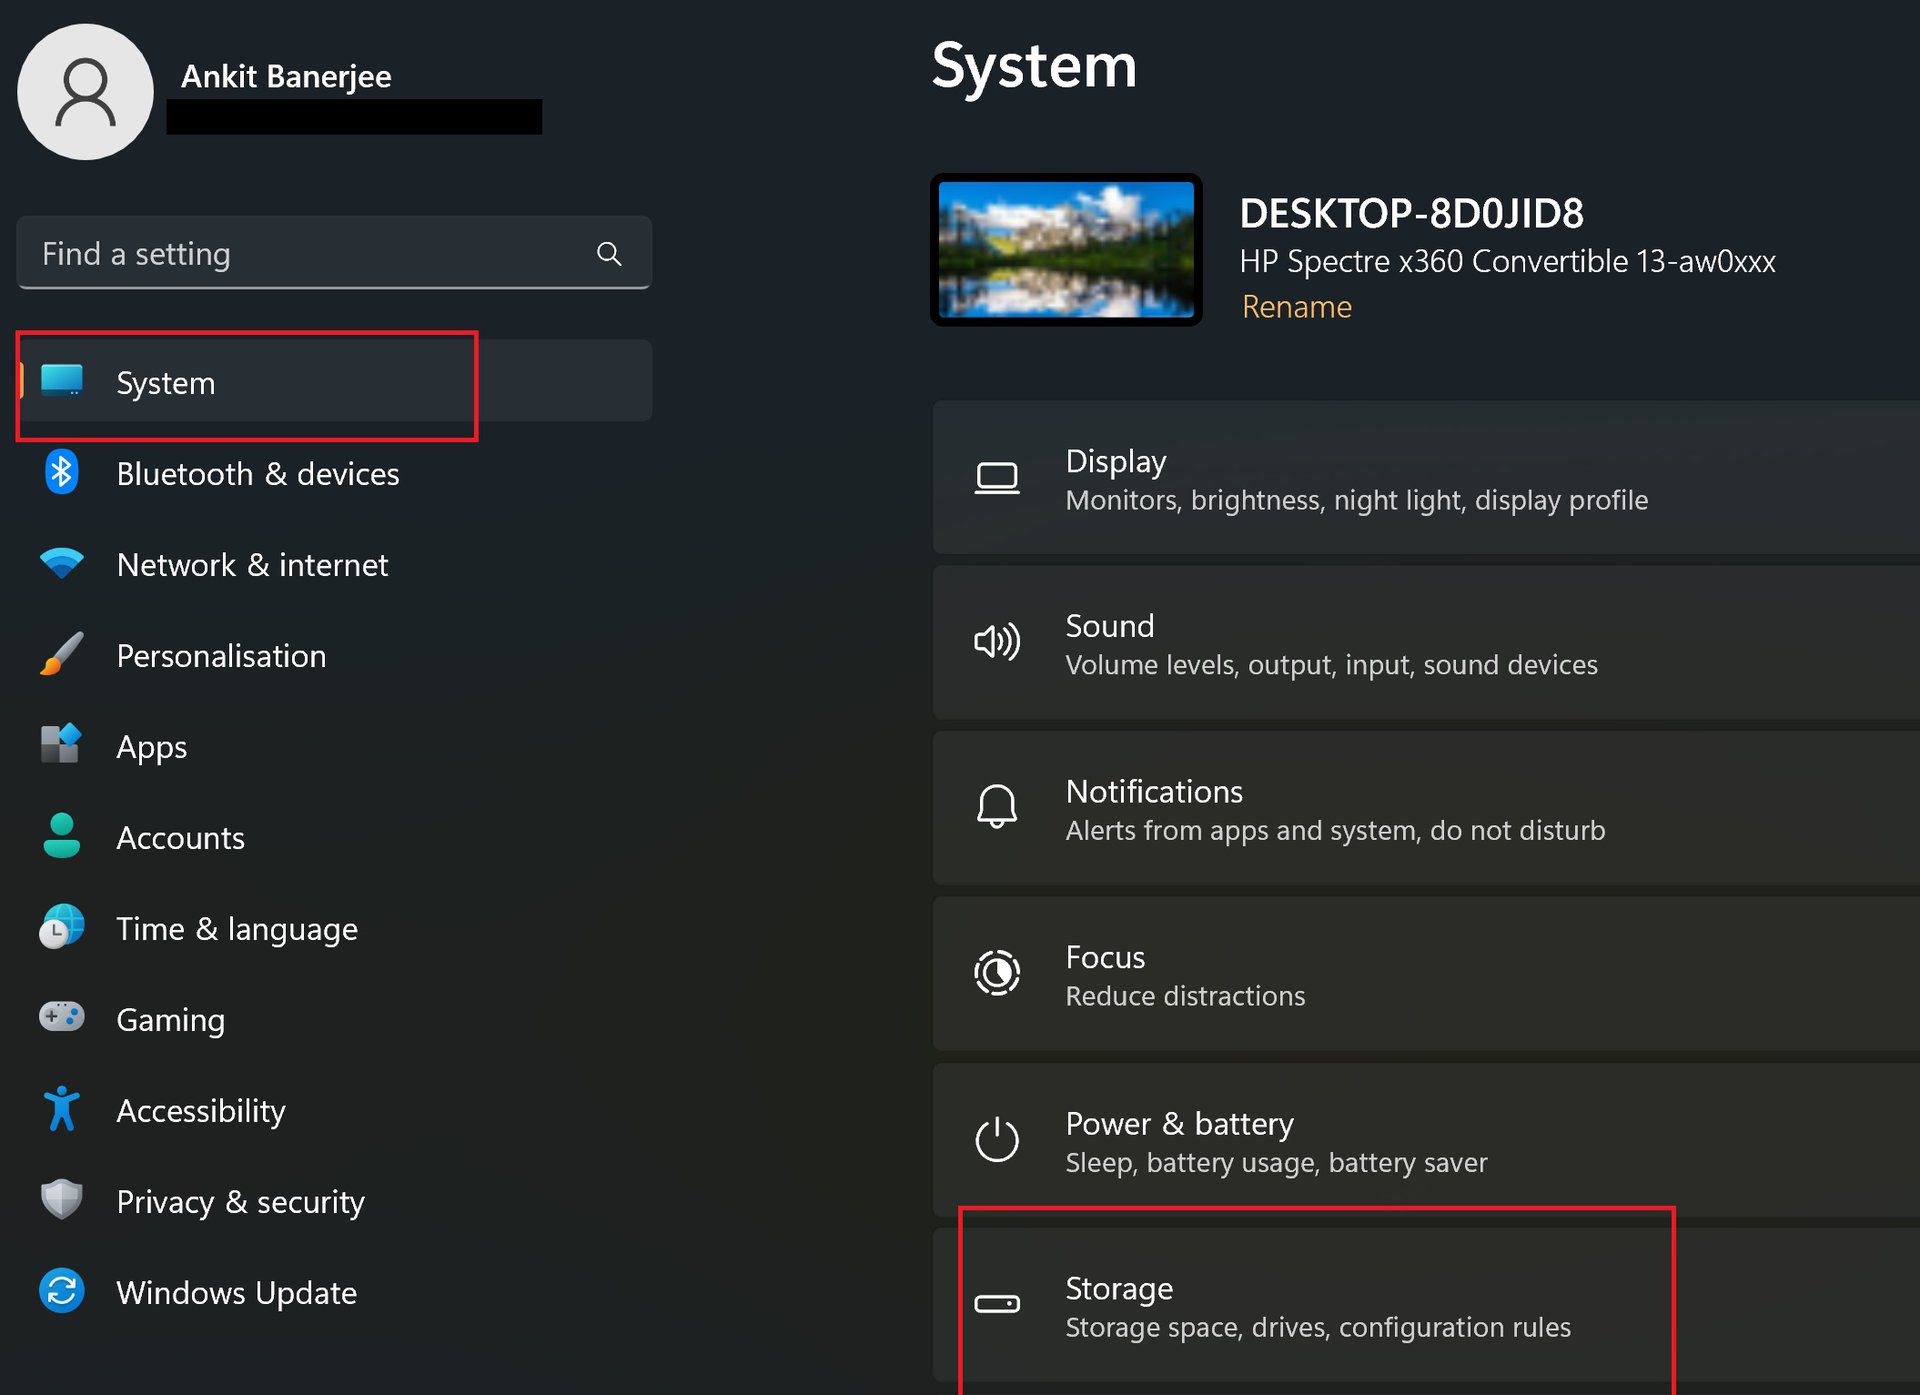
Task: Expand the Network & internet settings
Action: click(250, 563)
